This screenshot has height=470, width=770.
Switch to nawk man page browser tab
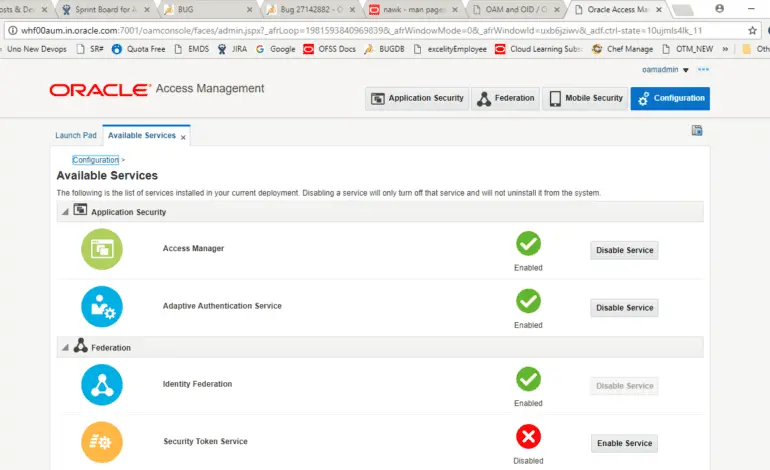coord(413,9)
